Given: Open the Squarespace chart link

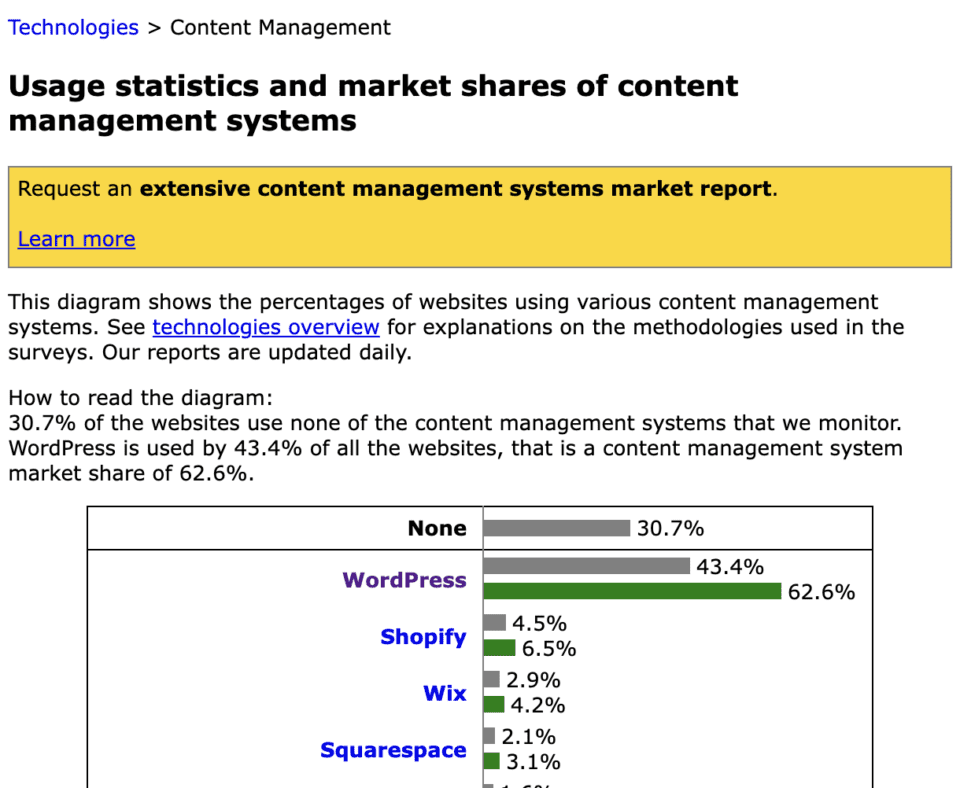Looking at the screenshot, I should tap(393, 750).
